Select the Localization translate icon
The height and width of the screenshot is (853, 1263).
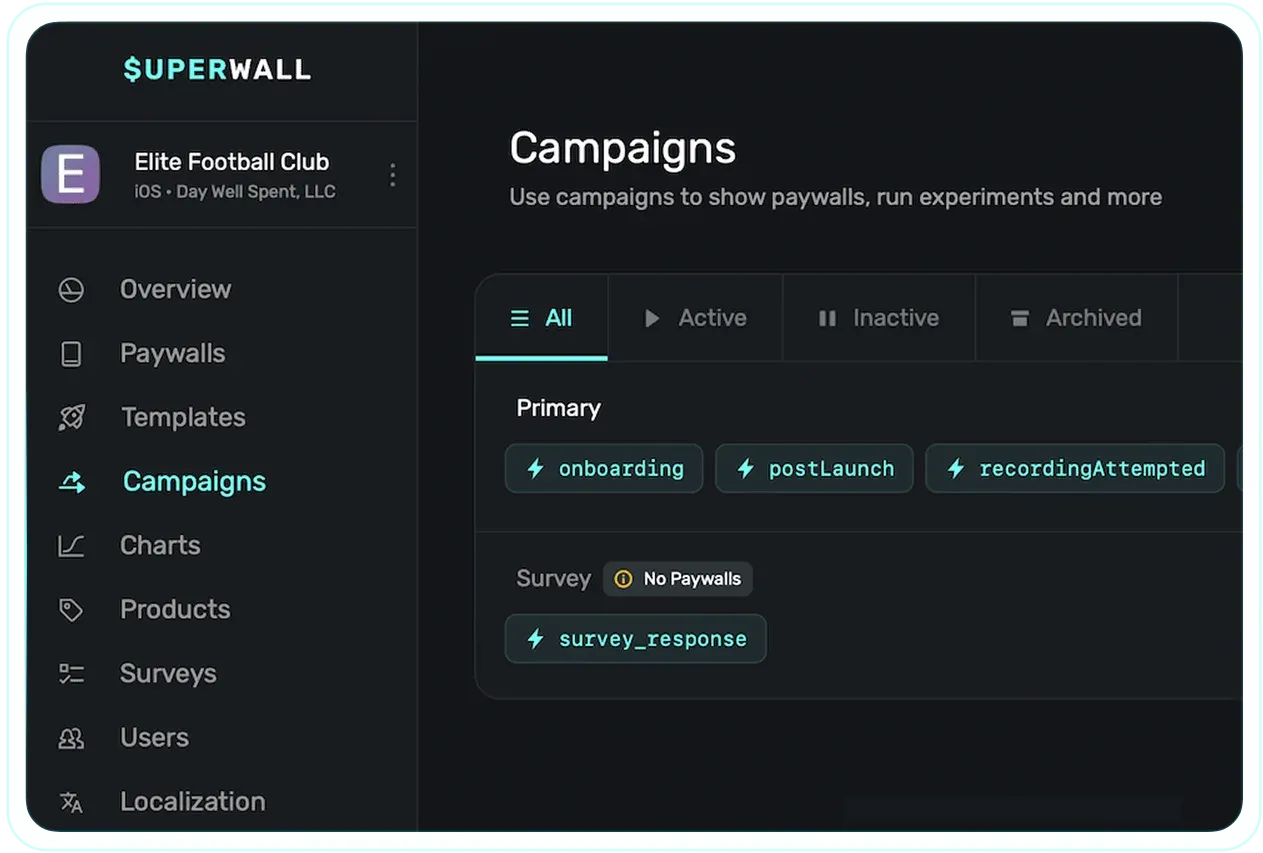71,801
